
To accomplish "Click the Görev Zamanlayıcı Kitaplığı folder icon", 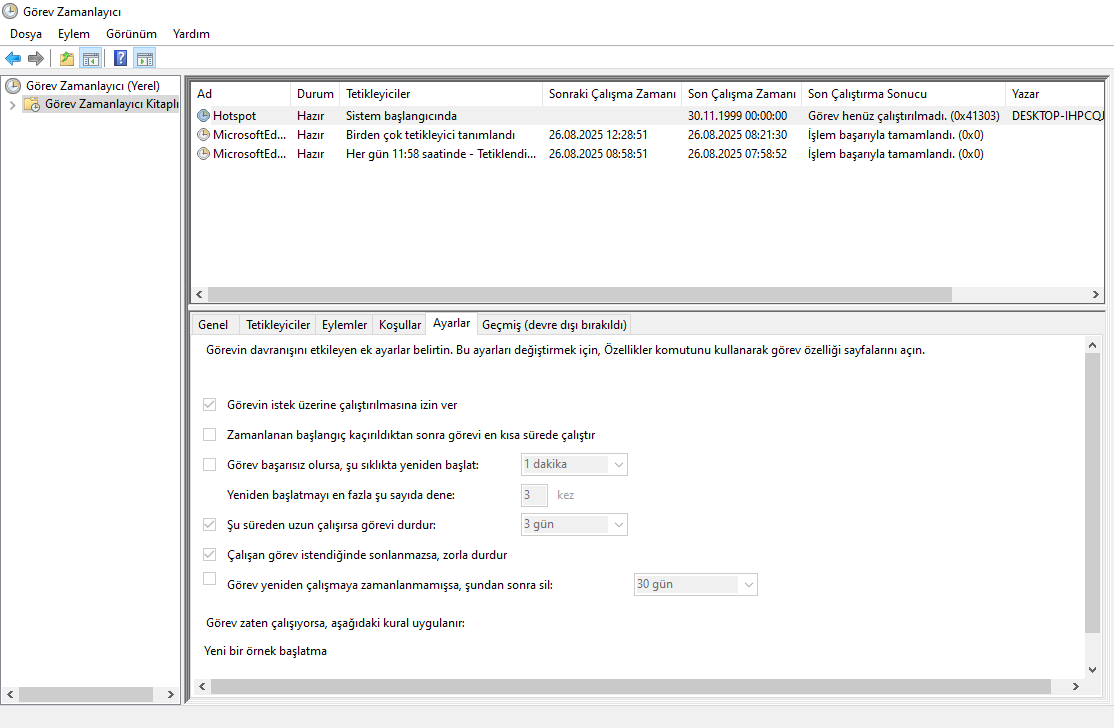I will pyautogui.click(x=31, y=104).
